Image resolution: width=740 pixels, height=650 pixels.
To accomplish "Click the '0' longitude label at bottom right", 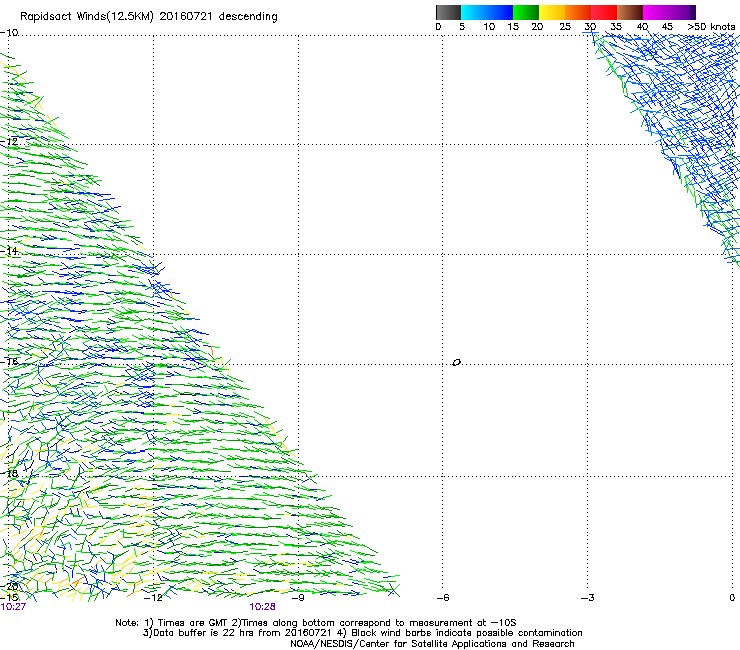I will point(732,598).
